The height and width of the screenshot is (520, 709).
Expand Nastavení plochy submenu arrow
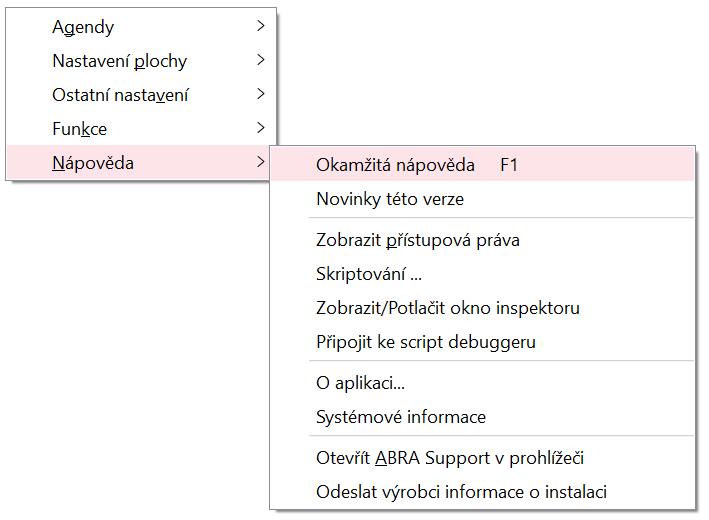coord(260,61)
